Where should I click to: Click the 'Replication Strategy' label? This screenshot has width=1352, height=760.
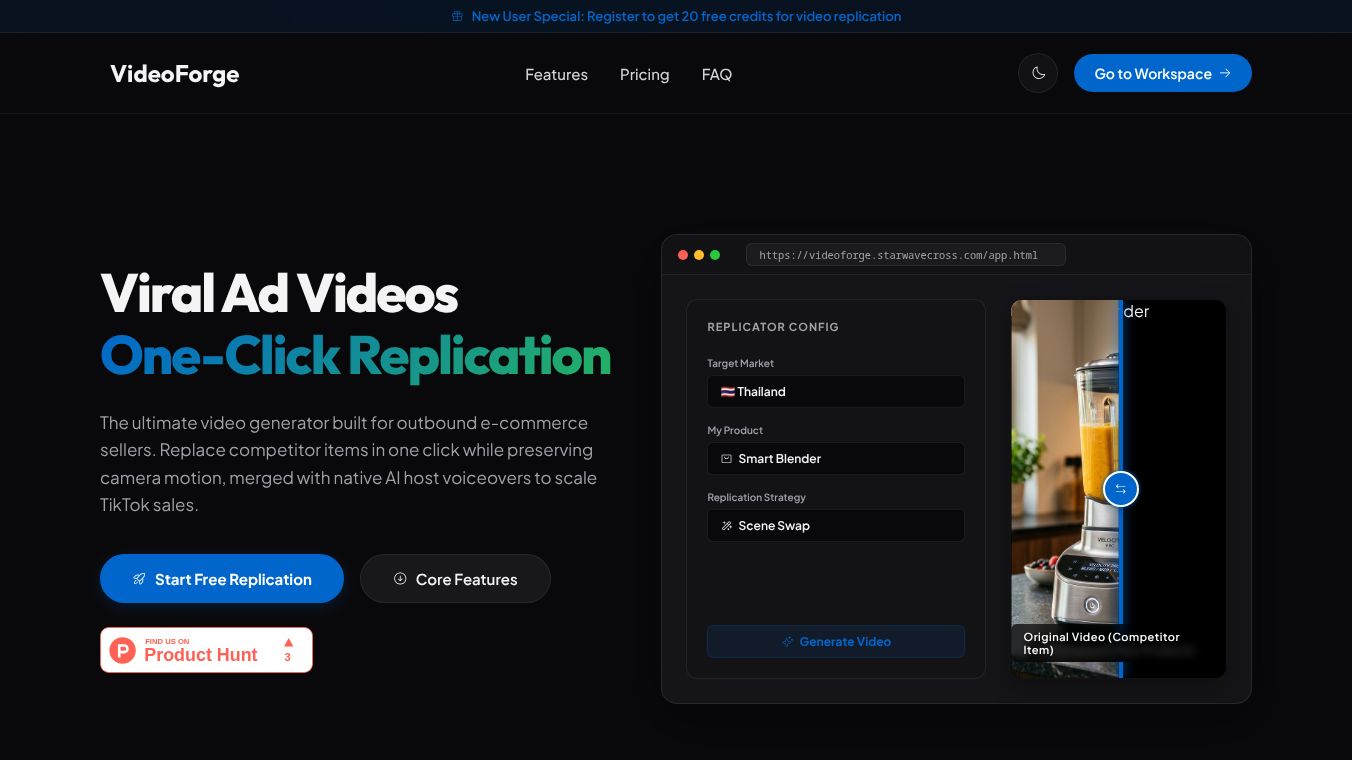[x=757, y=497]
